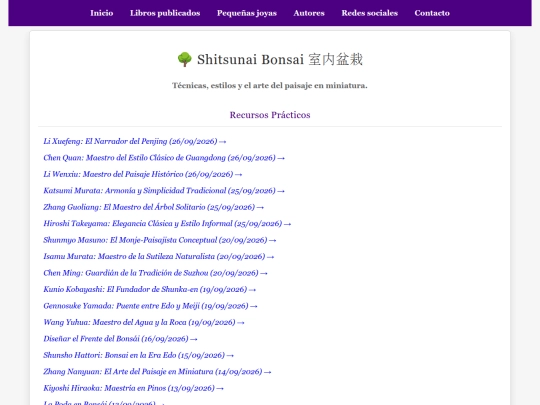
Task: Open Chen Ming: Guardián de la Tradición de Suzhou
Action: click(155, 273)
